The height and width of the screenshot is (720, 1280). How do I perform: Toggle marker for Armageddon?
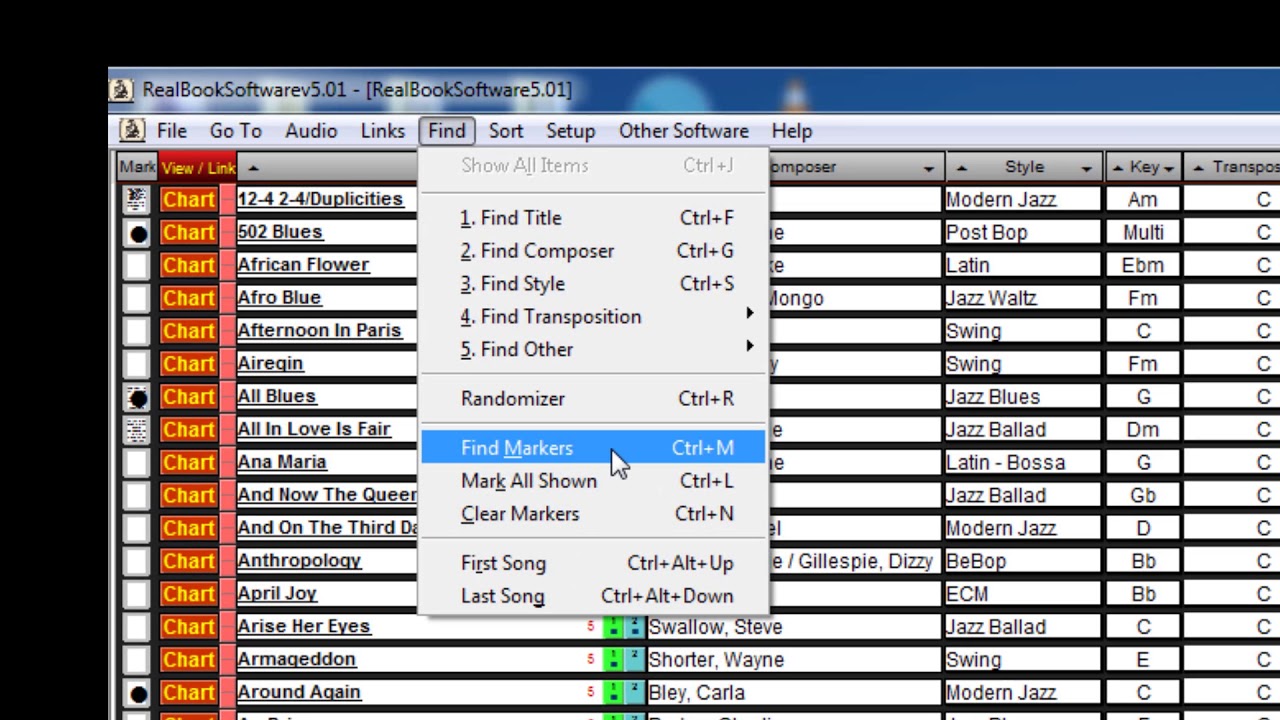(x=137, y=660)
